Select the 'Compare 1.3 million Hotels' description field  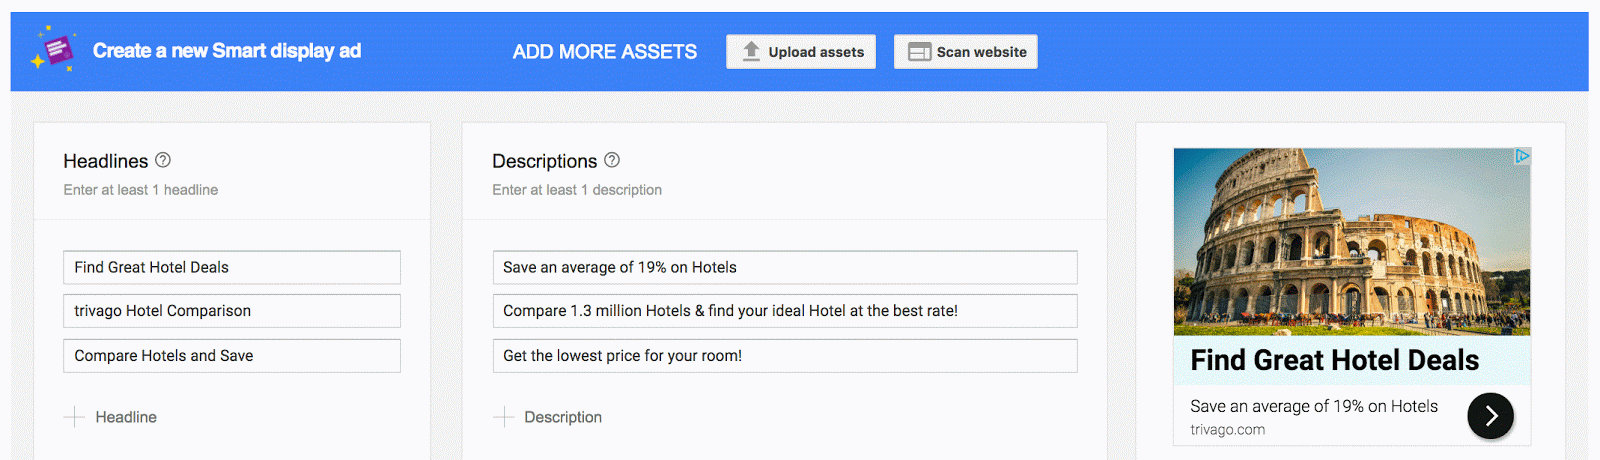785,311
